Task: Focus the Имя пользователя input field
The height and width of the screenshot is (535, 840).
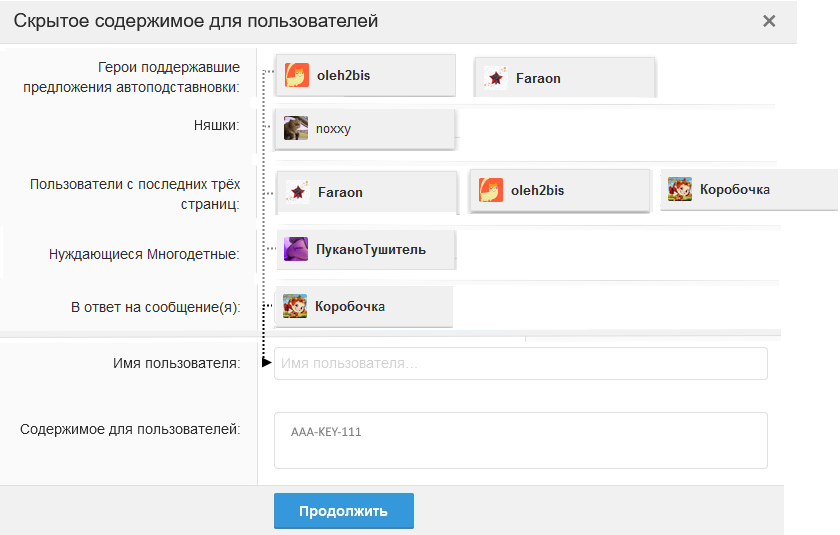Action: [x=521, y=364]
